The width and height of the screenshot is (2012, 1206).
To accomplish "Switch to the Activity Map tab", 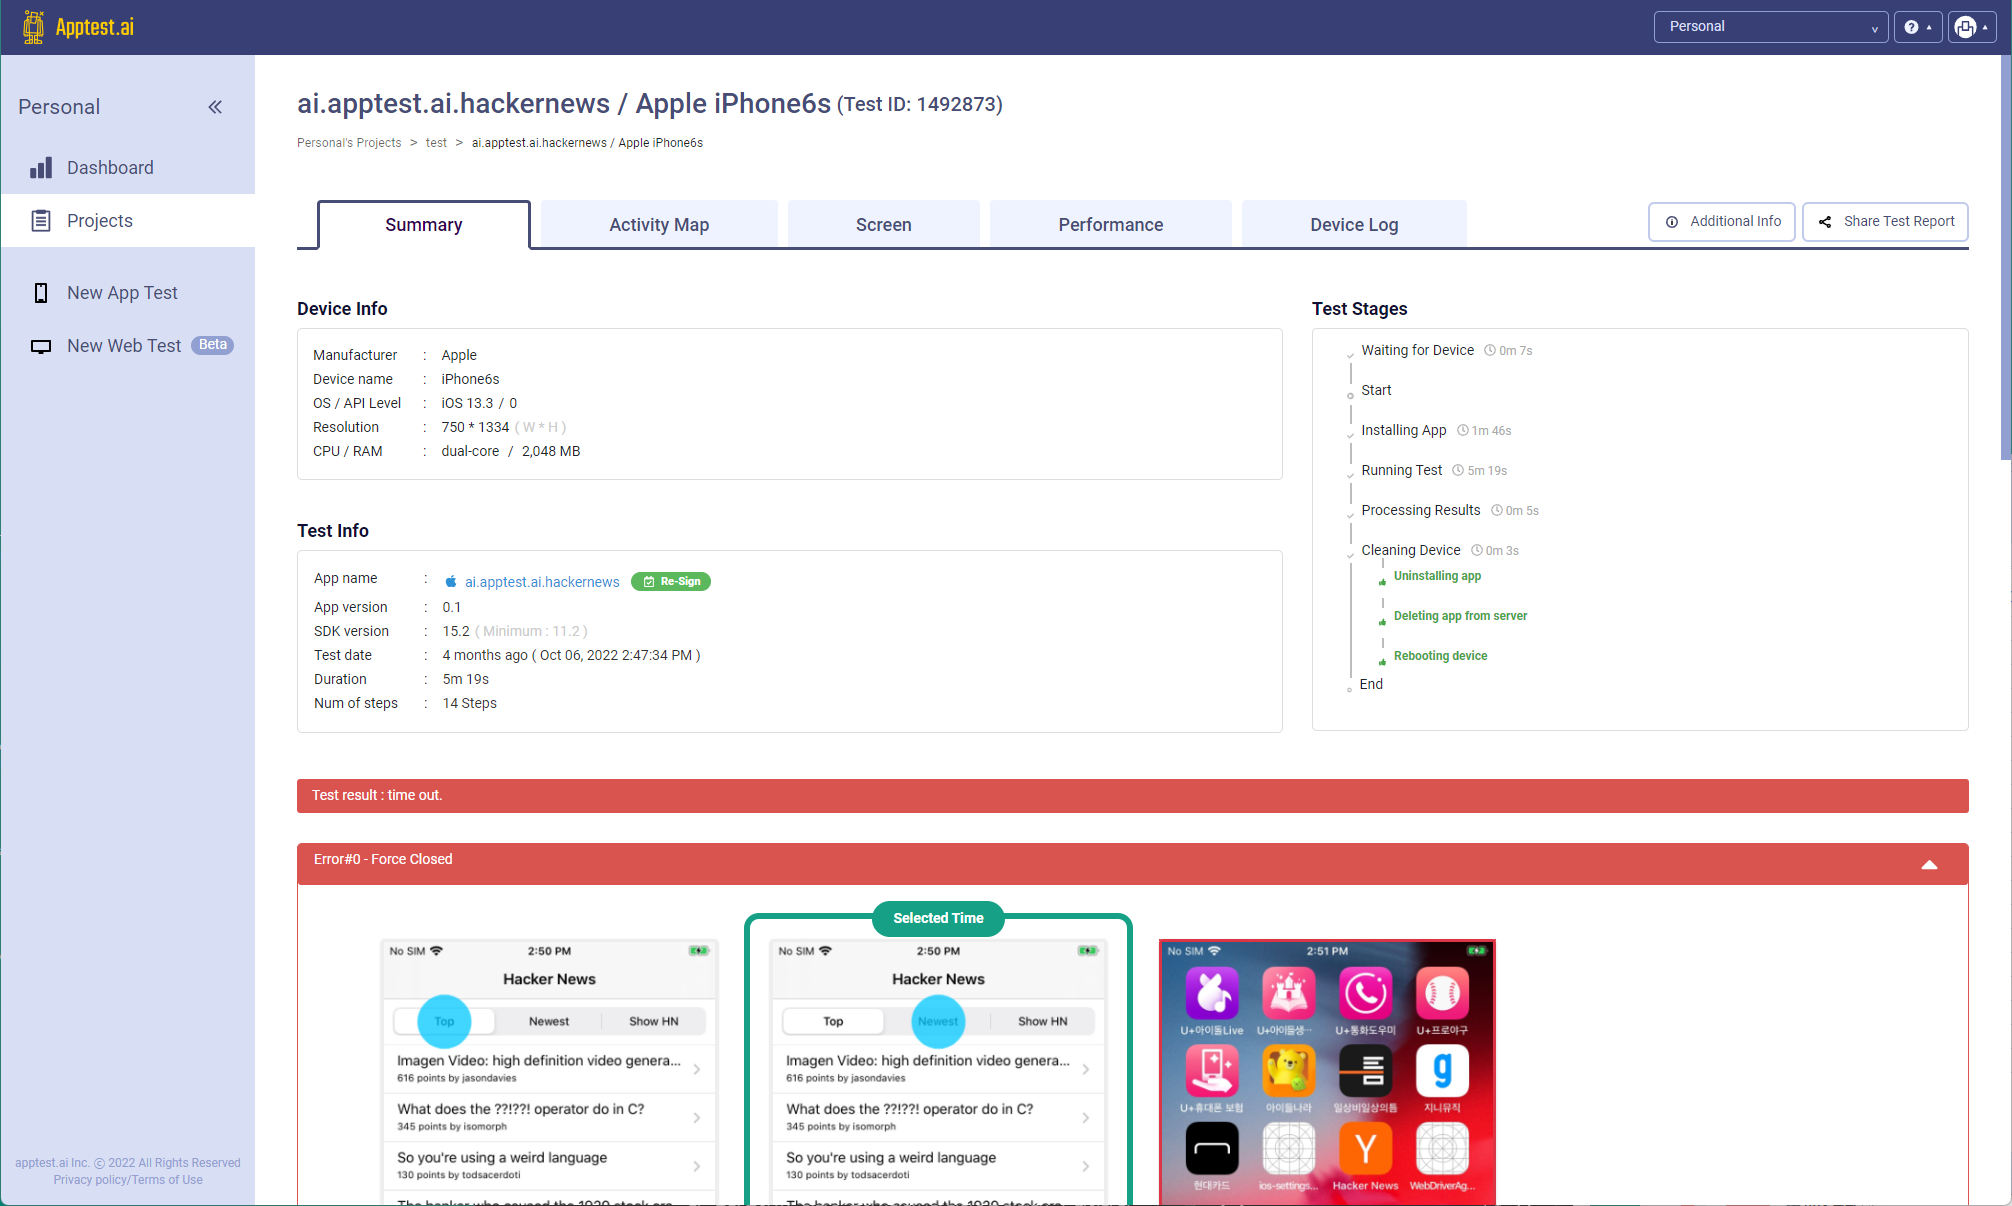I will [x=659, y=225].
